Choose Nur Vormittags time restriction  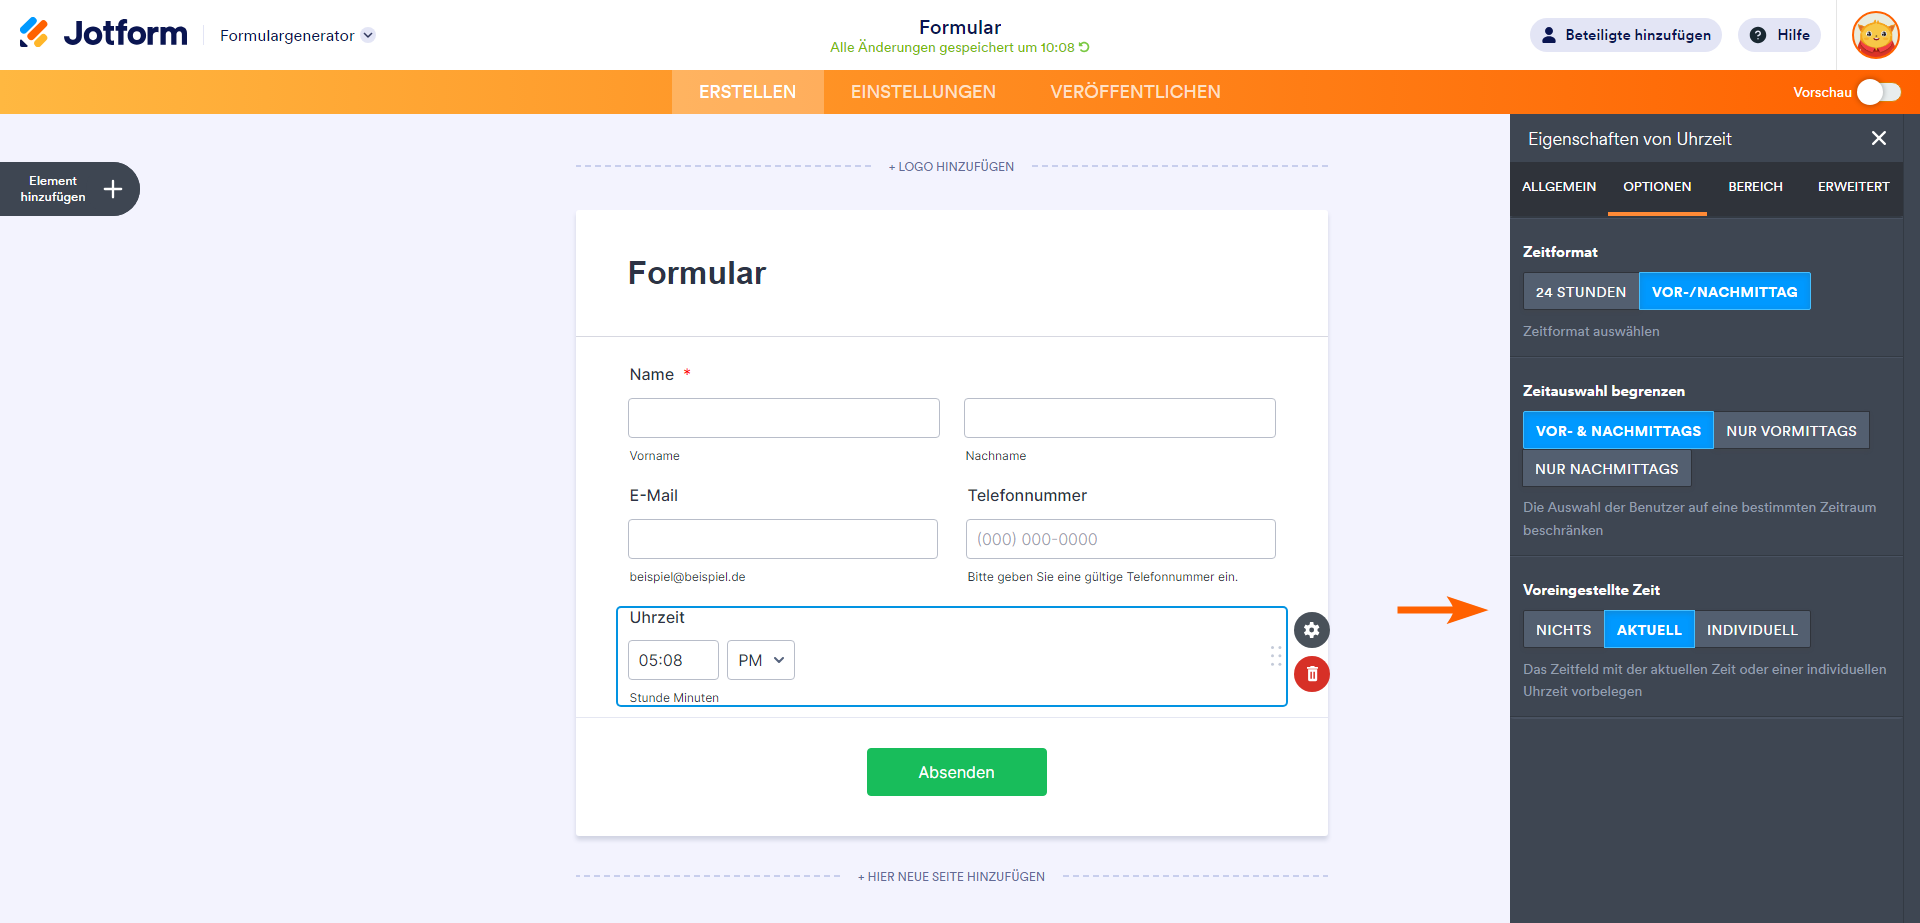pyautogui.click(x=1790, y=431)
